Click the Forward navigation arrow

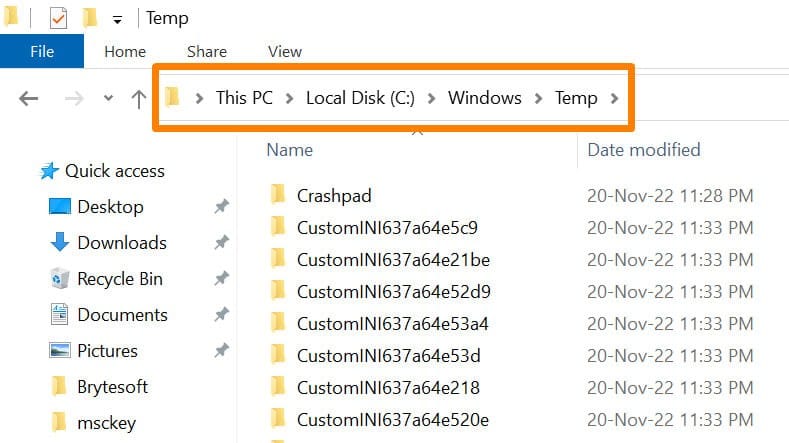[74, 98]
